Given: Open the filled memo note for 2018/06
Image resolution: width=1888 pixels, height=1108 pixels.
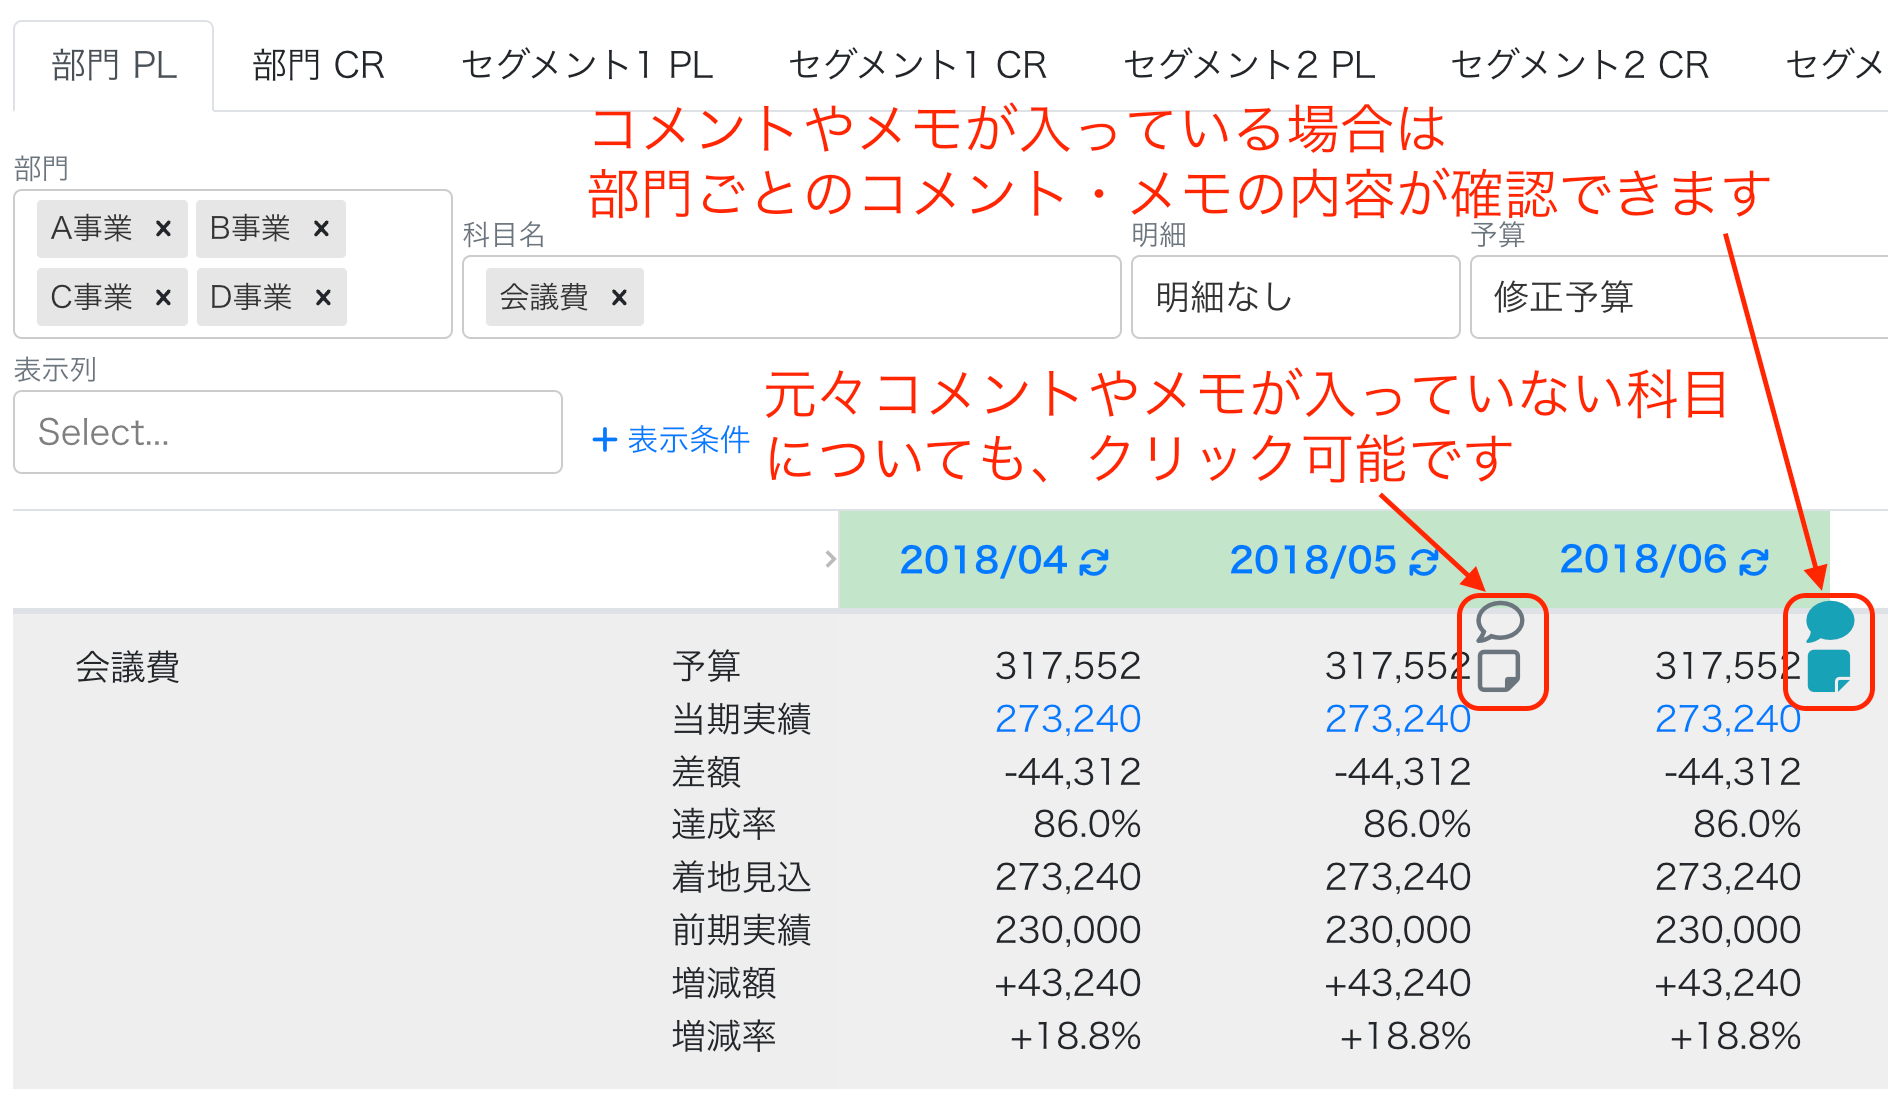Looking at the screenshot, I should [x=1829, y=670].
